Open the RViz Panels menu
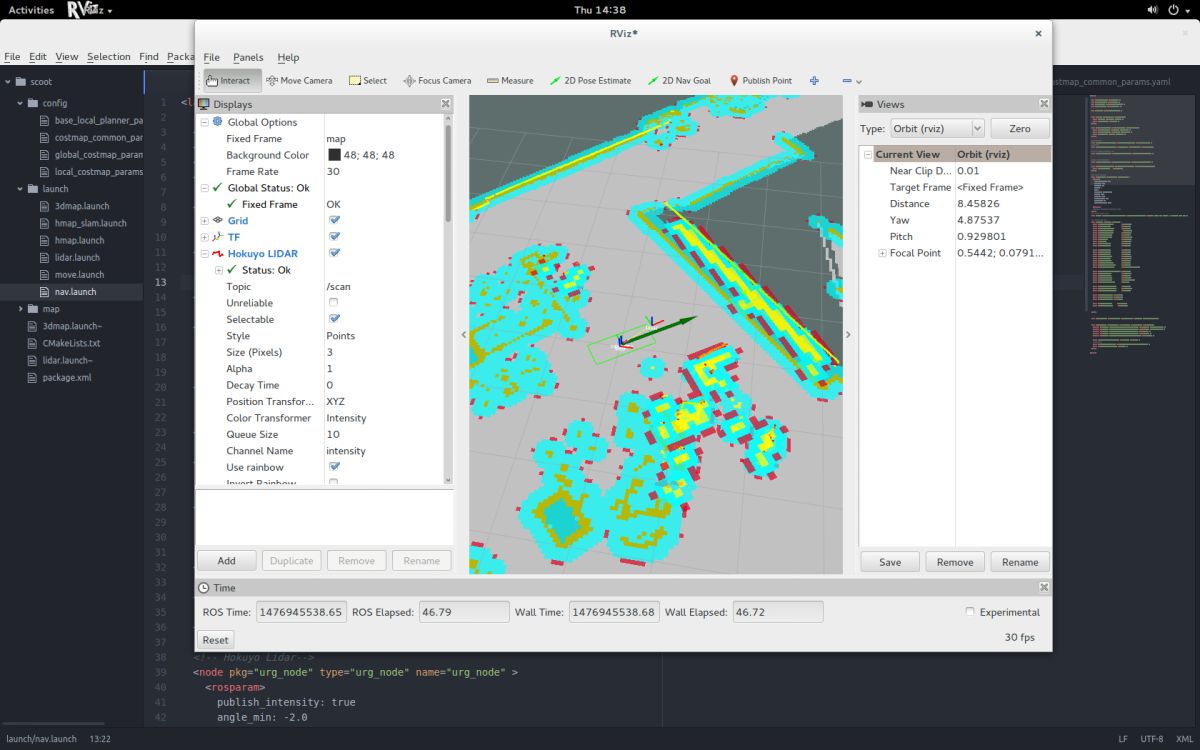The image size is (1200, 750). (x=248, y=57)
